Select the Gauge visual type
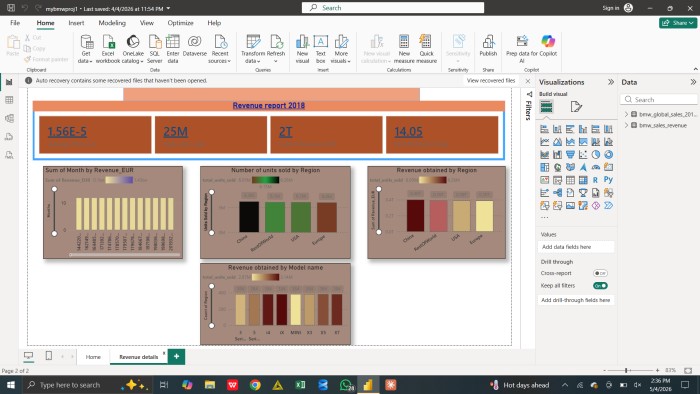The image size is (700, 394). coord(596,167)
